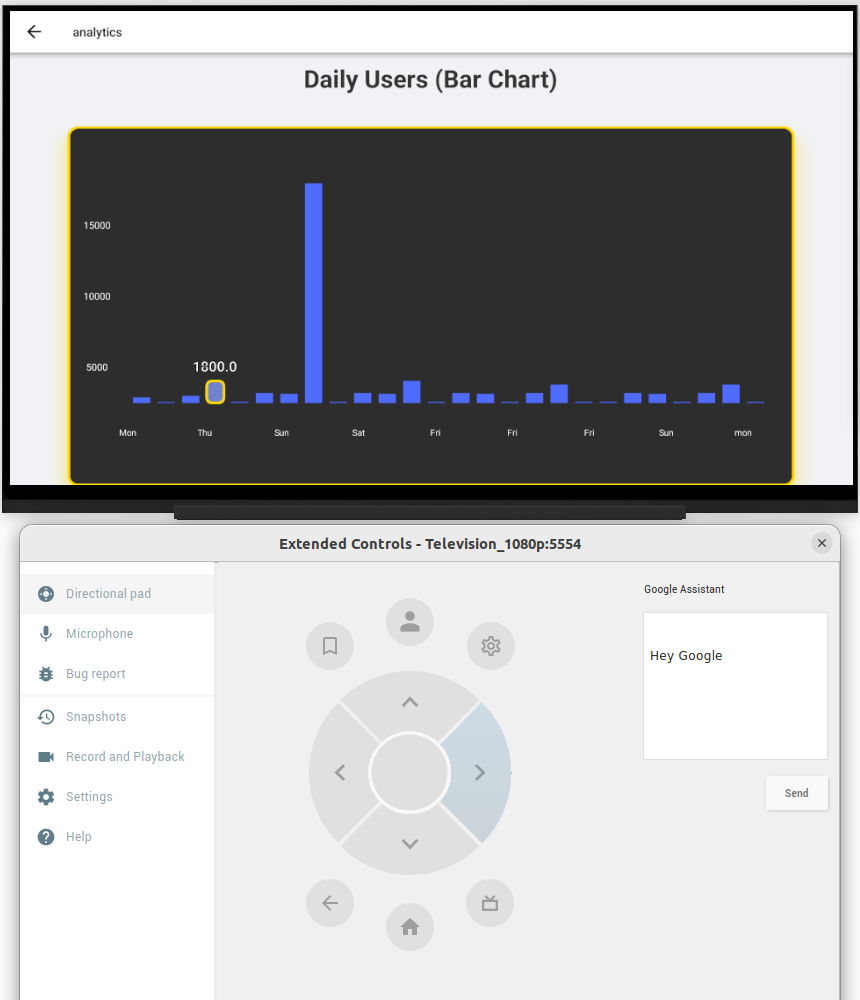Select the highlighted Thu bar on the chart
This screenshot has height=1000, width=860.
tap(214, 393)
